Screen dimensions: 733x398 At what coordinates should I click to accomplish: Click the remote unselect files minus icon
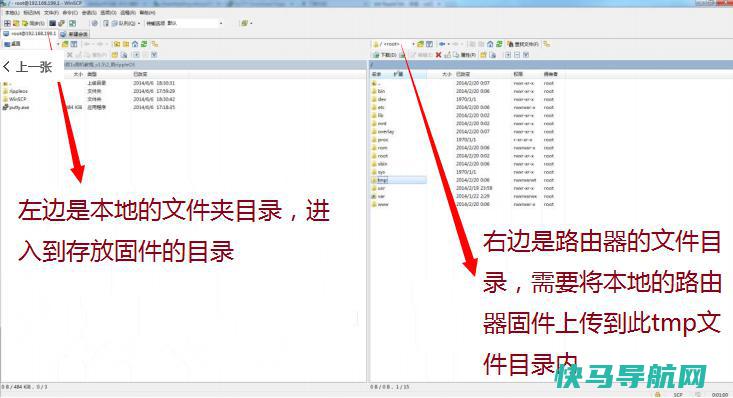[517, 55]
